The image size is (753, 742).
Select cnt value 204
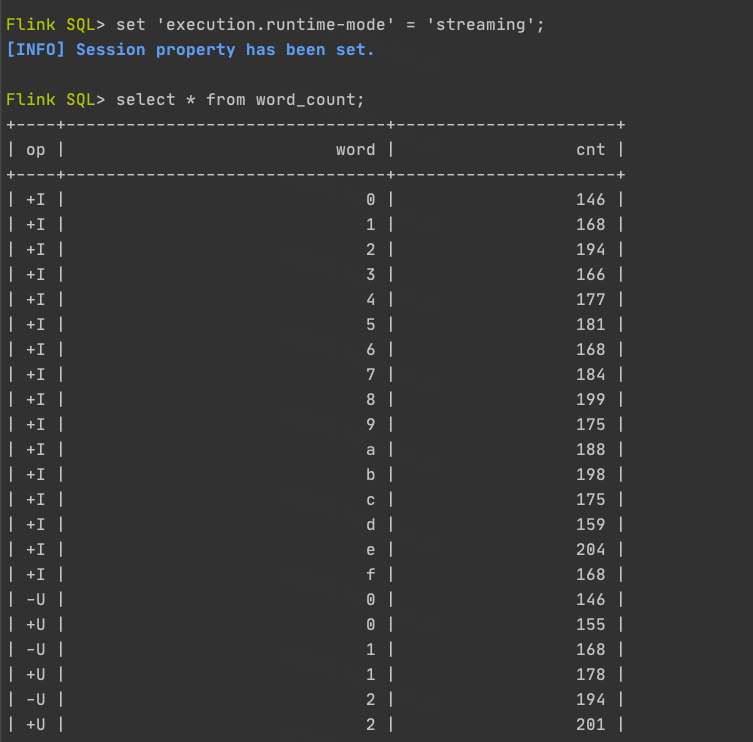click(590, 549)
